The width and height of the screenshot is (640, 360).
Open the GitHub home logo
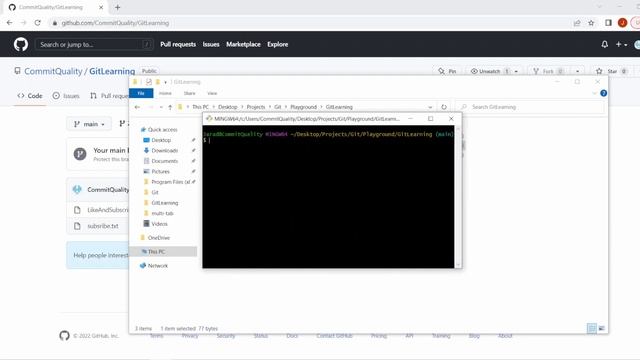[21, 44]
